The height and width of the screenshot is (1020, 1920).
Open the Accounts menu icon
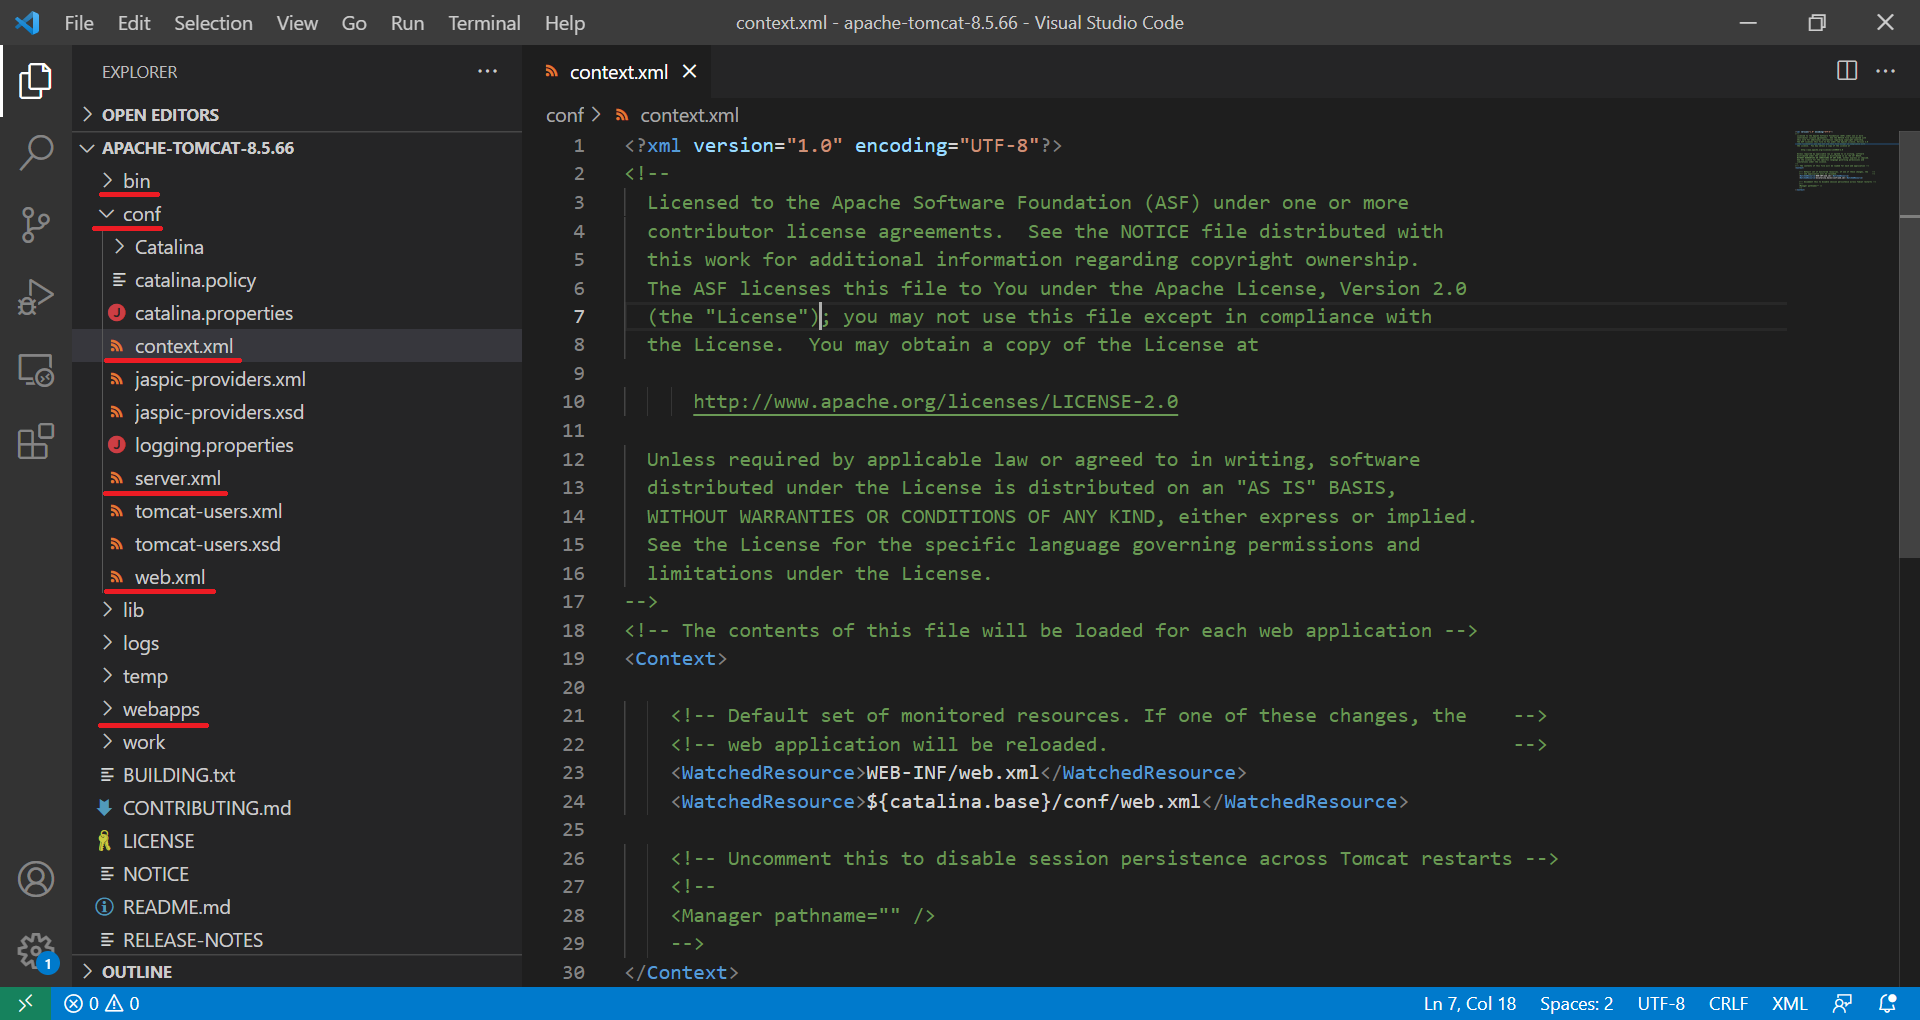36,880
